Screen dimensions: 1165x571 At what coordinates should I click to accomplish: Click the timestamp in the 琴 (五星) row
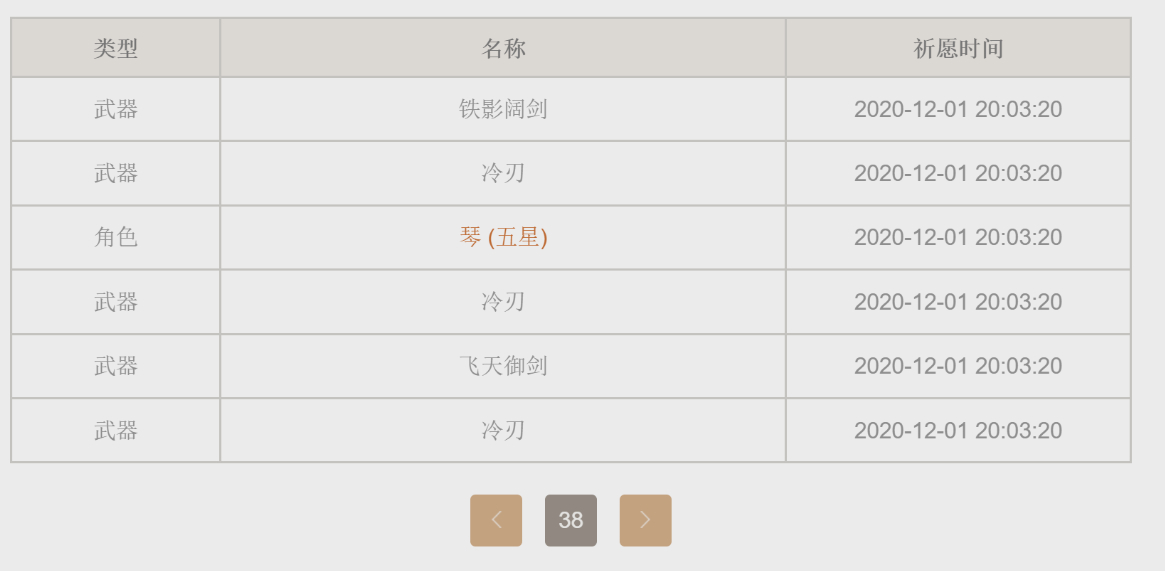pyautogui.click(x=958, y=238)
